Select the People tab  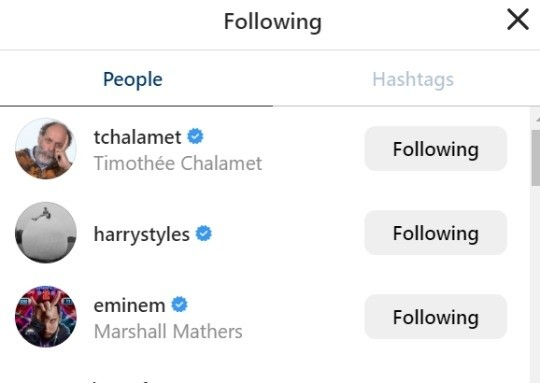[133, 79]
